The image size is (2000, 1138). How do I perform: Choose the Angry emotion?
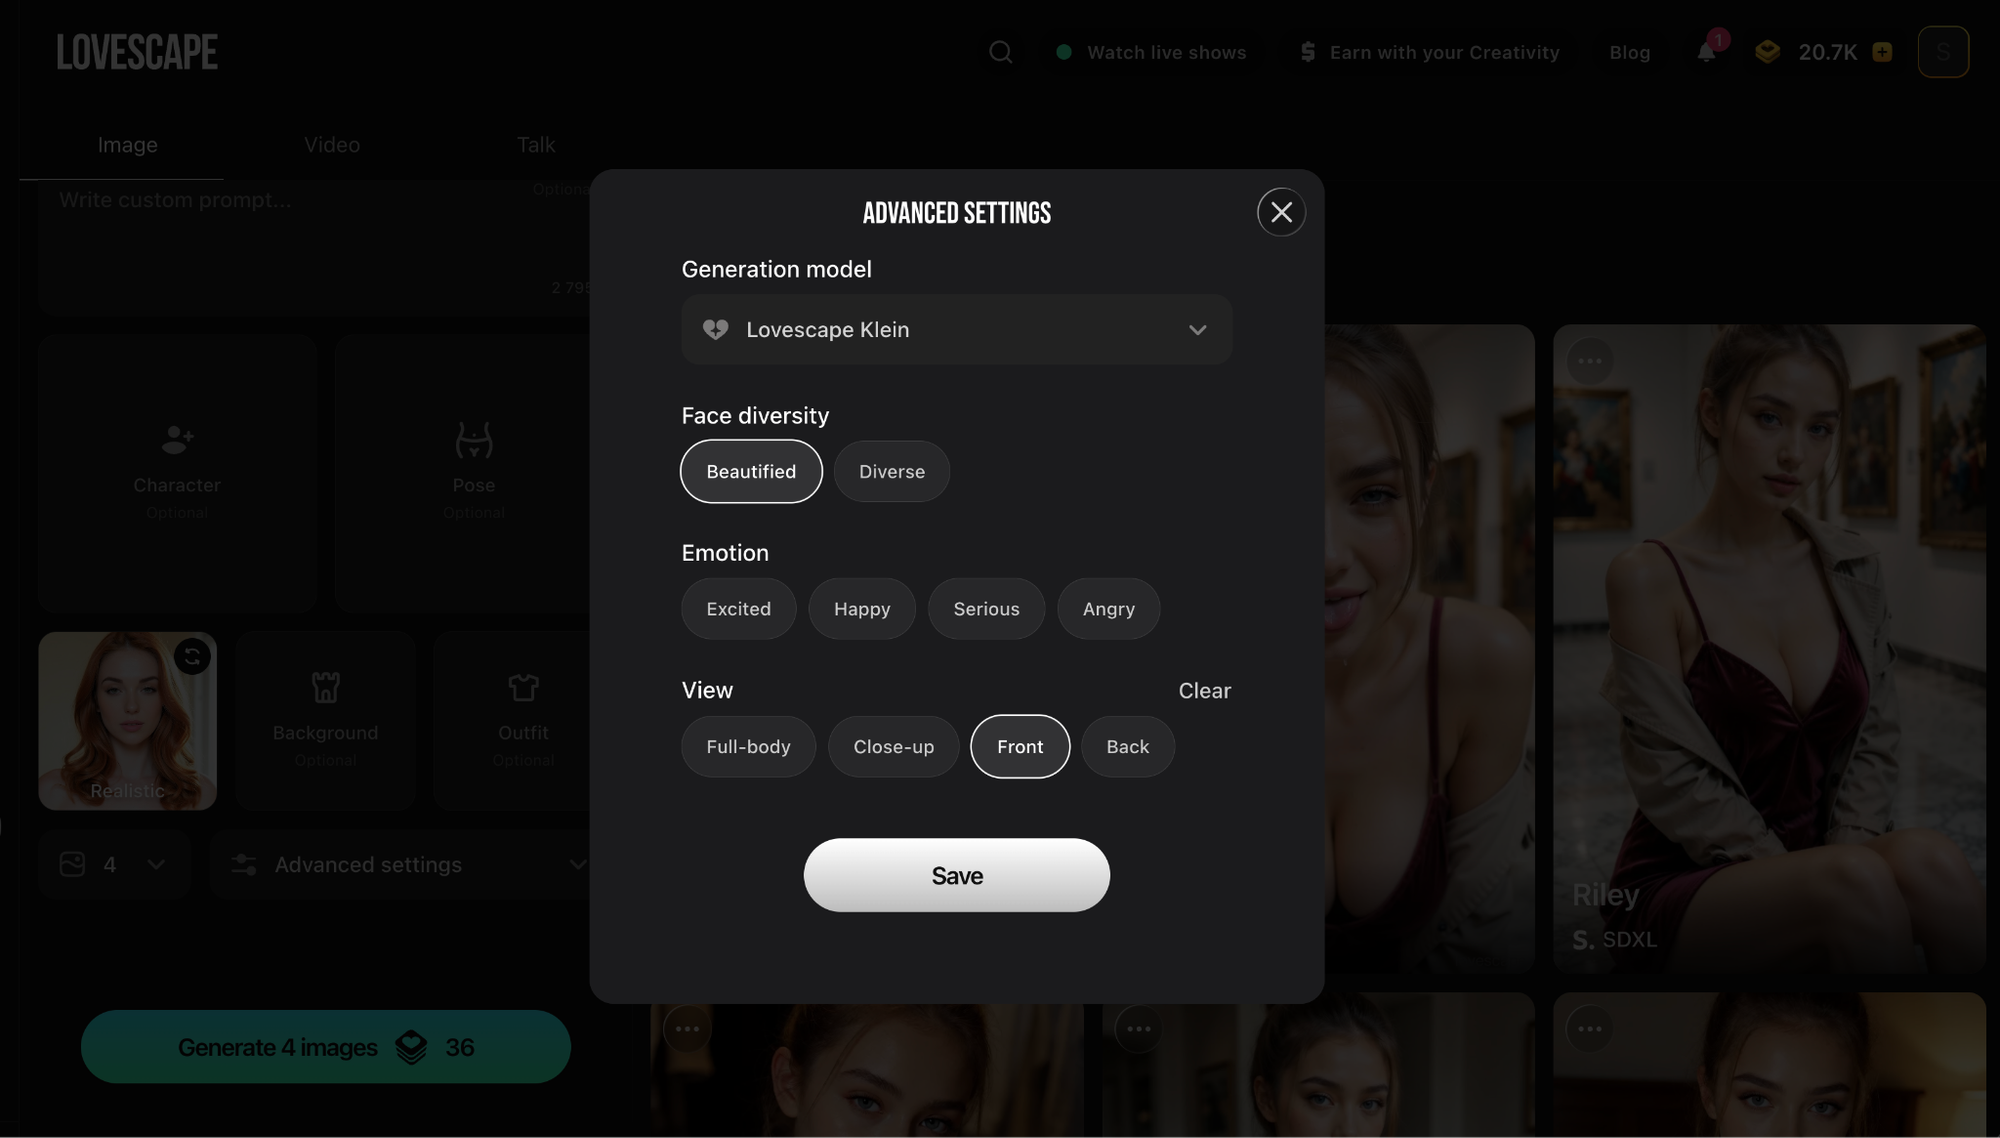pyautogui.click(x=1108, y=609)
